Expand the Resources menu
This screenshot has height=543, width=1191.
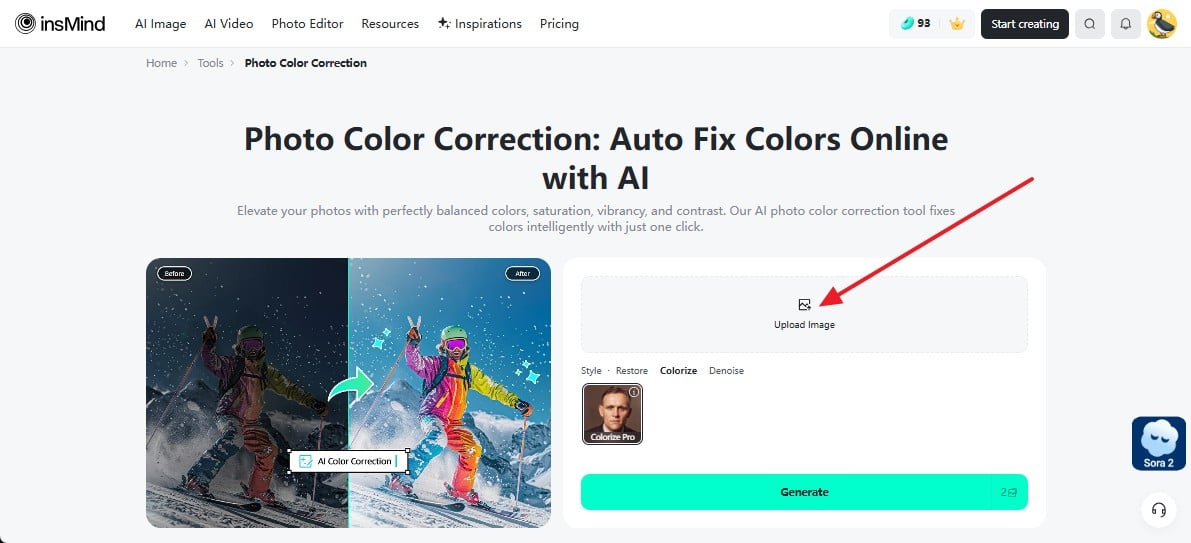(x=390, y=24)
